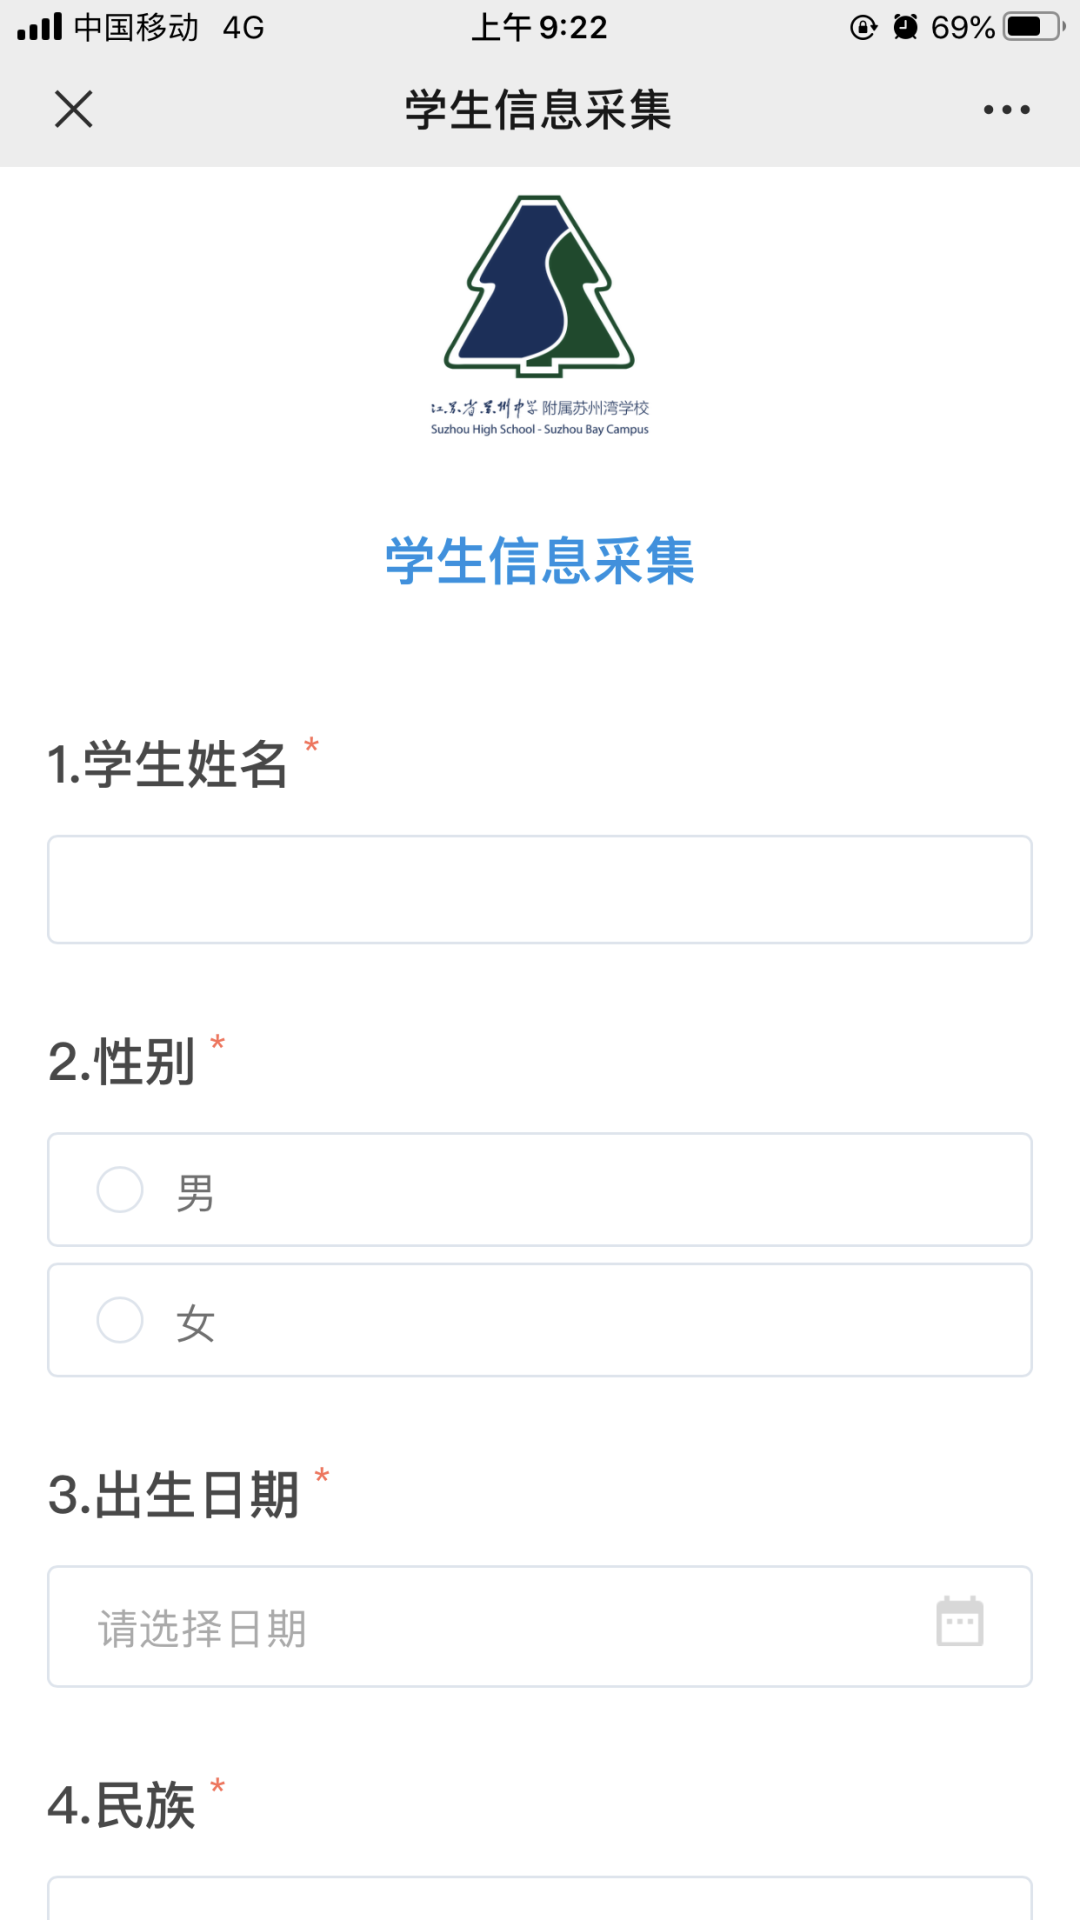The image size is (1080, 1920).
Task: Click the blue 学生信息采集 form heading
Action: pos(540,561)
